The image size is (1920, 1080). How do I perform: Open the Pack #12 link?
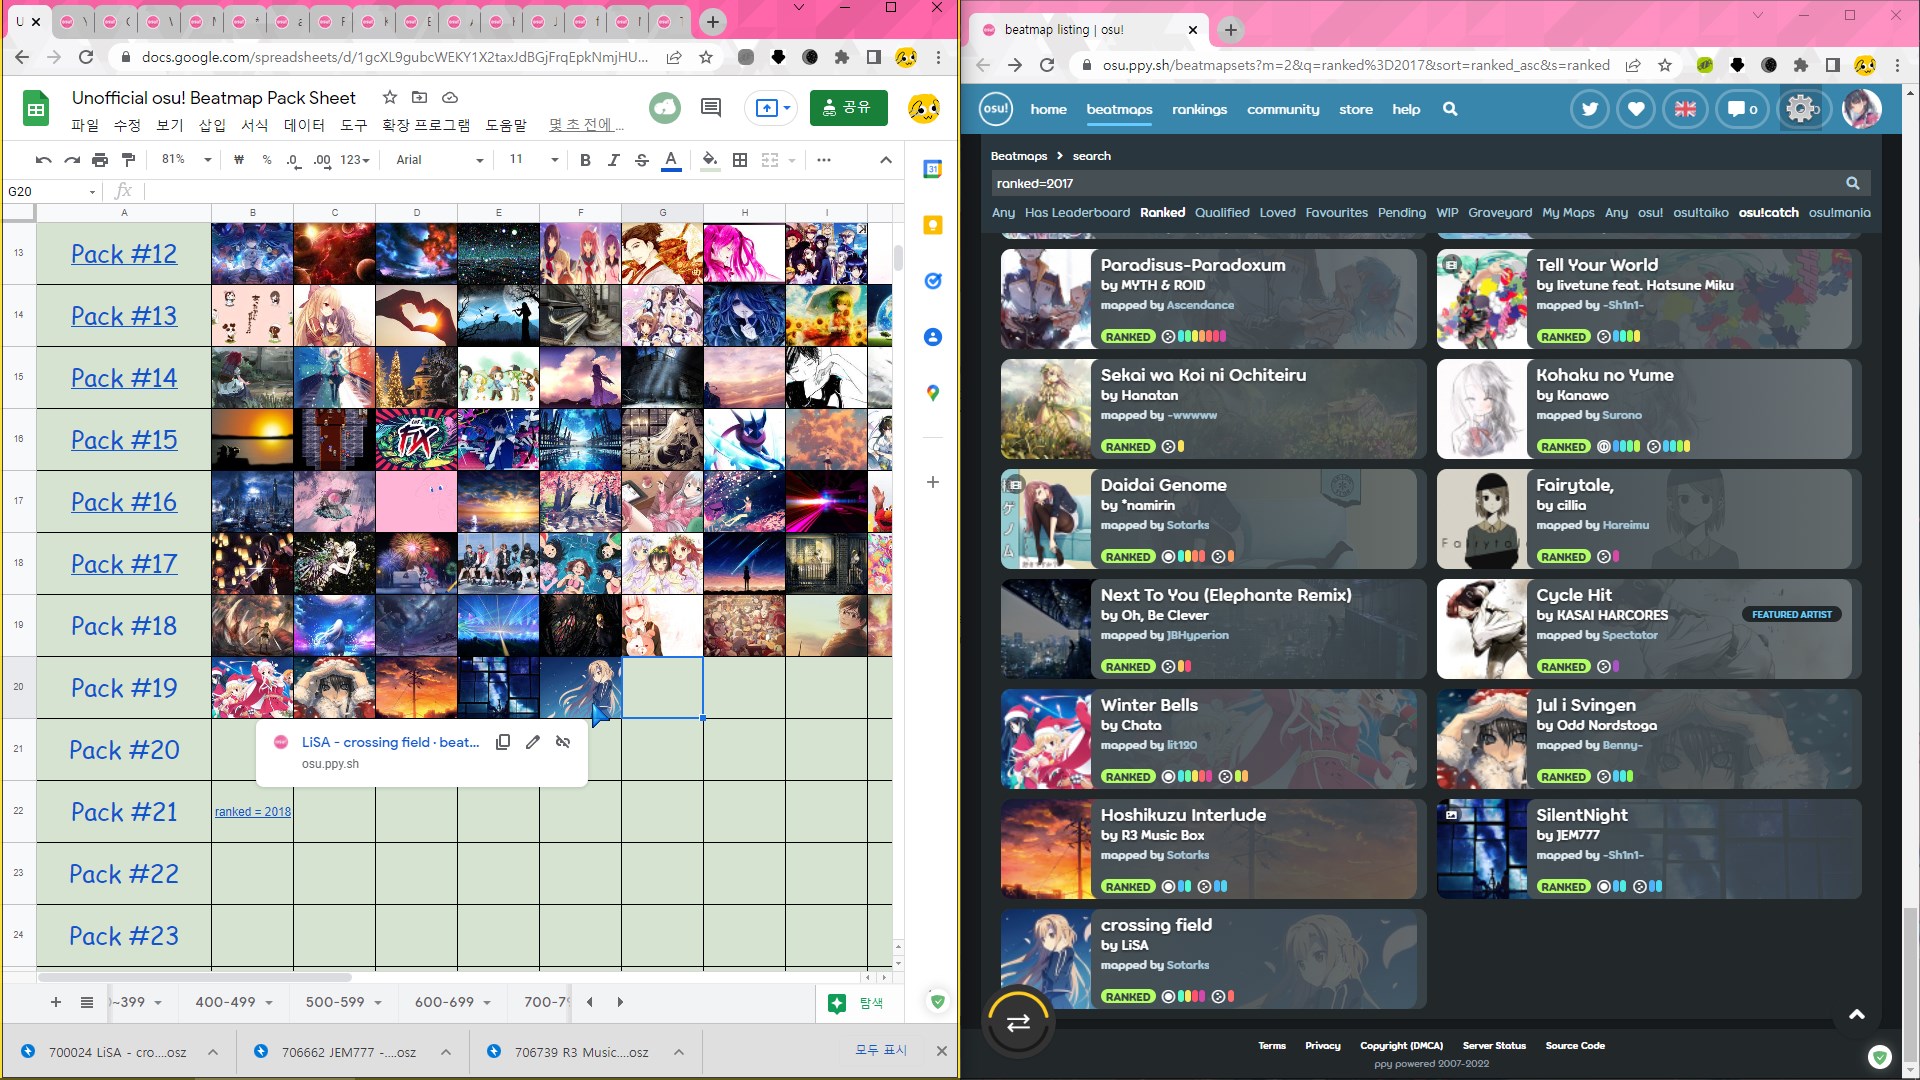point(124,254)
